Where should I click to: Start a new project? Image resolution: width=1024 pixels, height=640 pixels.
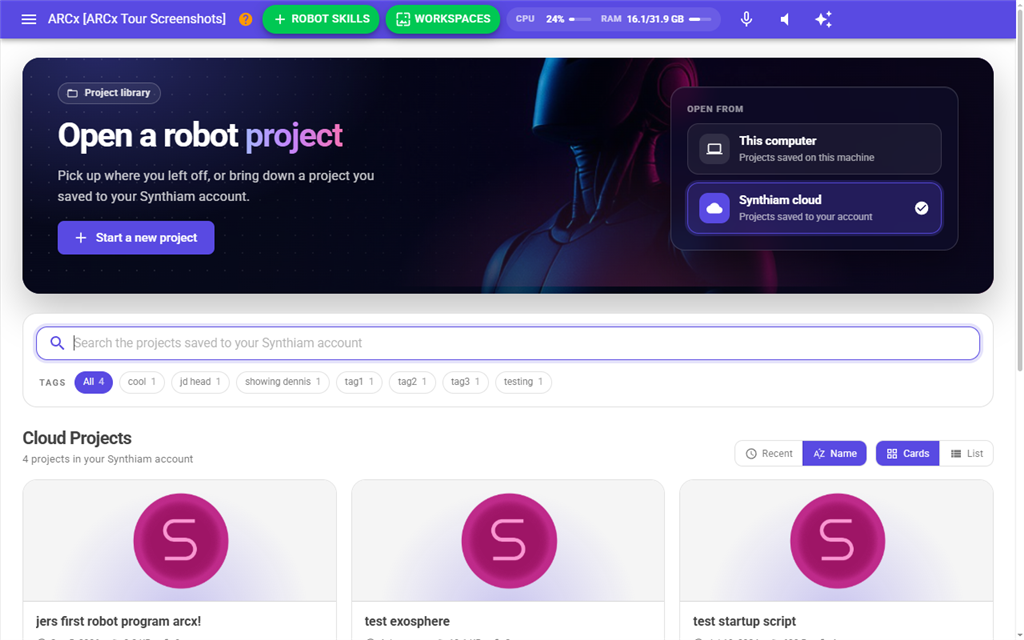136,238
